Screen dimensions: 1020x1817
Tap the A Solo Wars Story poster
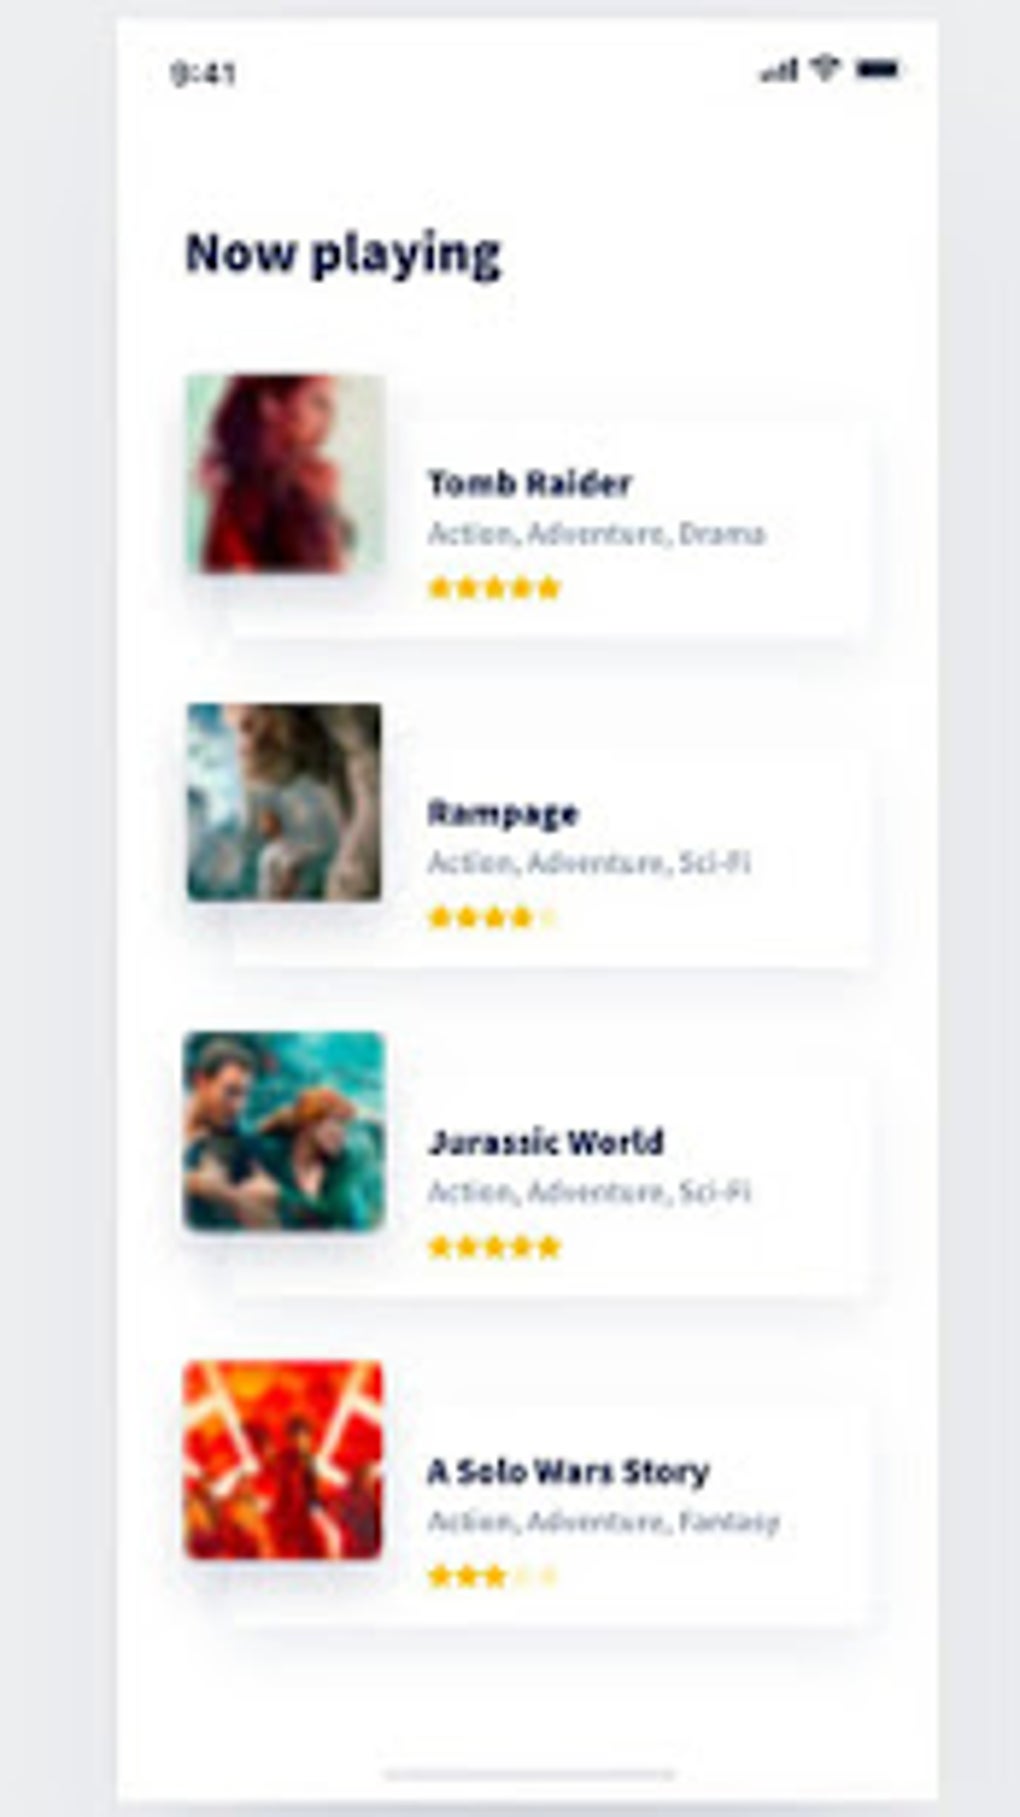coord(284,1460)
